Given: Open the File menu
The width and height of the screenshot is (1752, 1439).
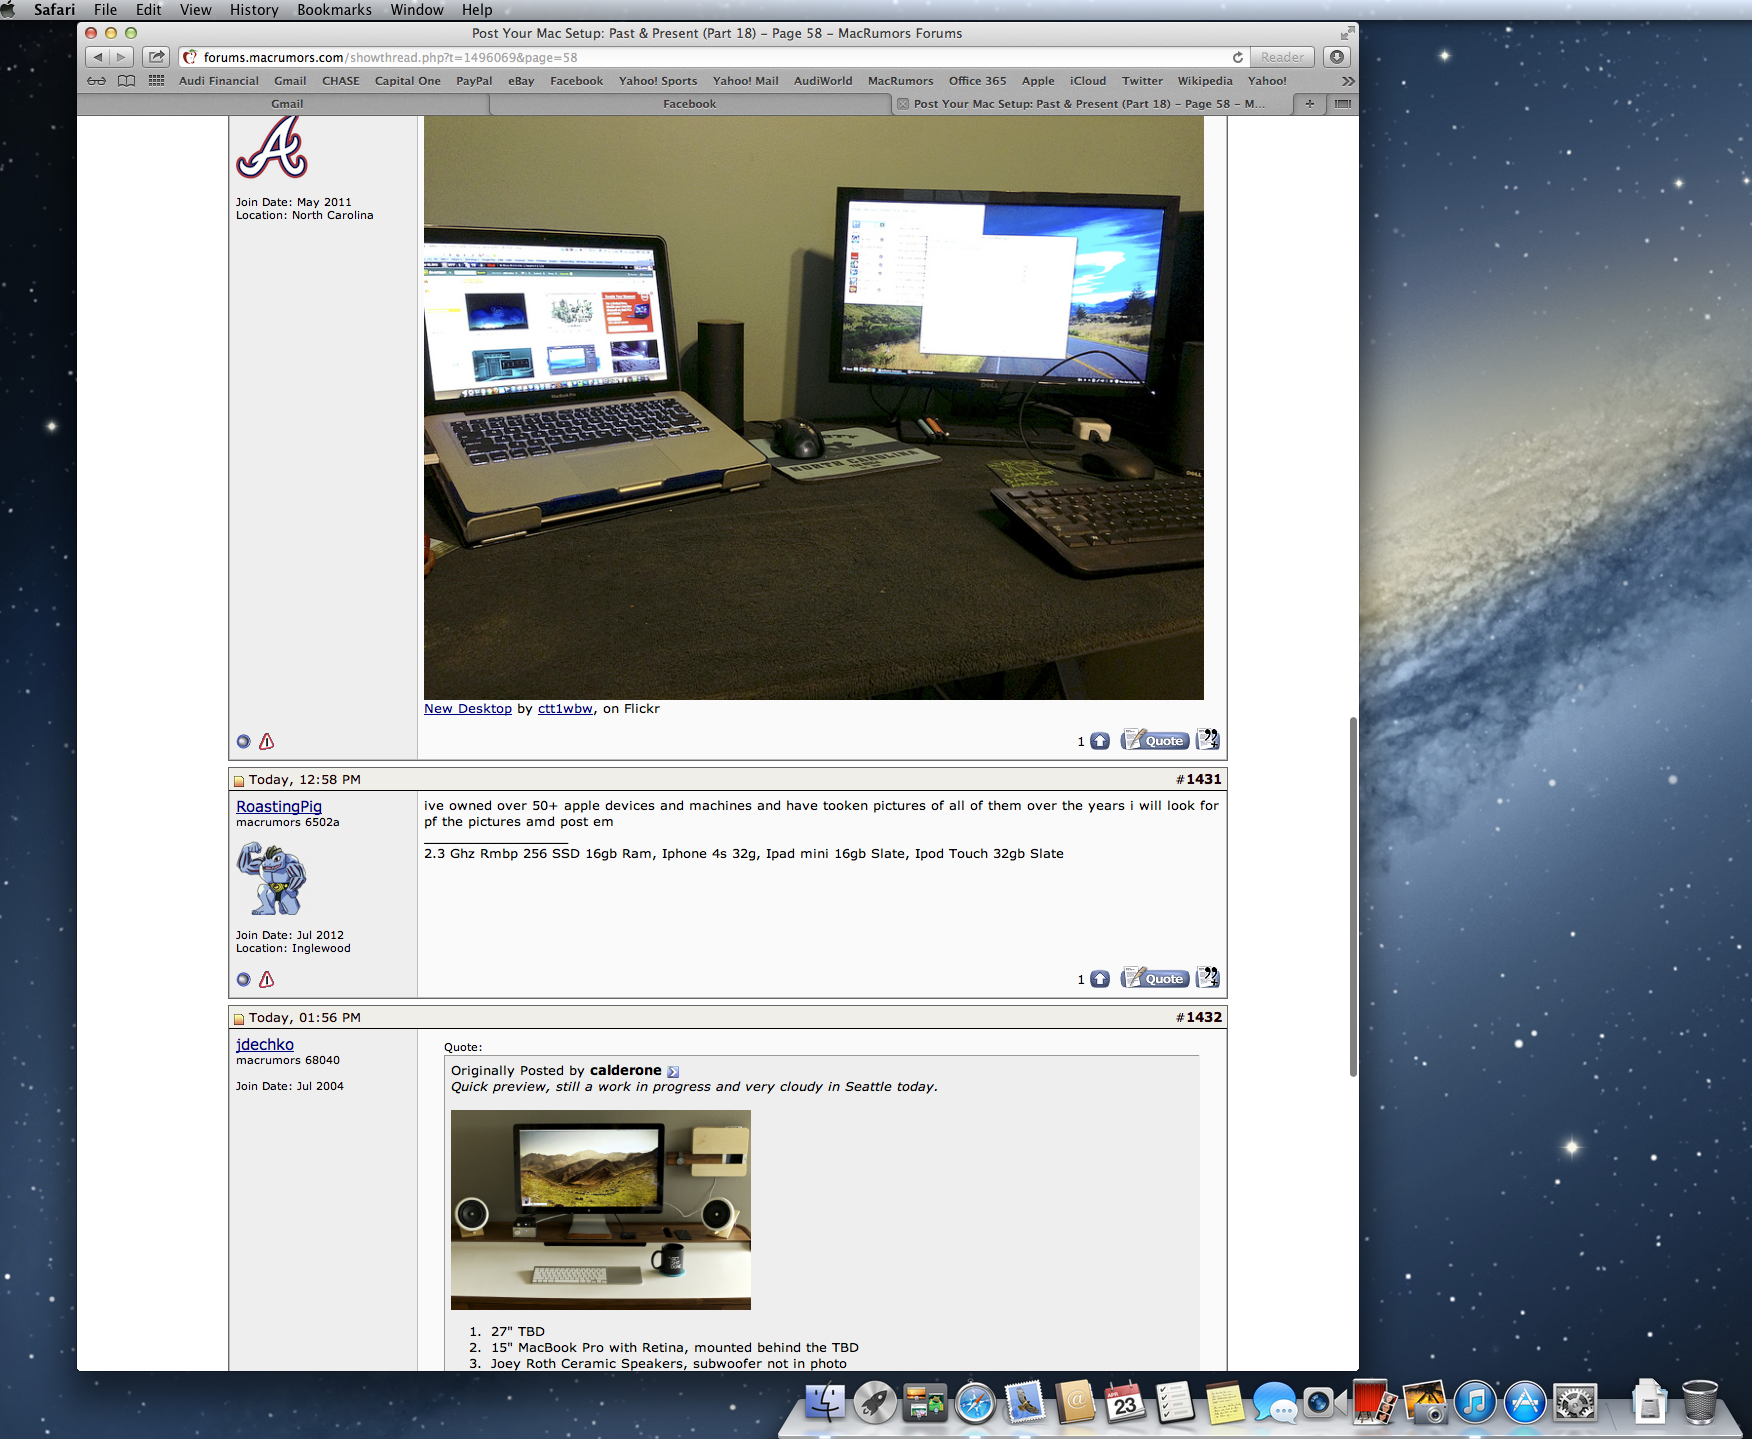Looking at the screenshot, I should (x=105, y=10).
